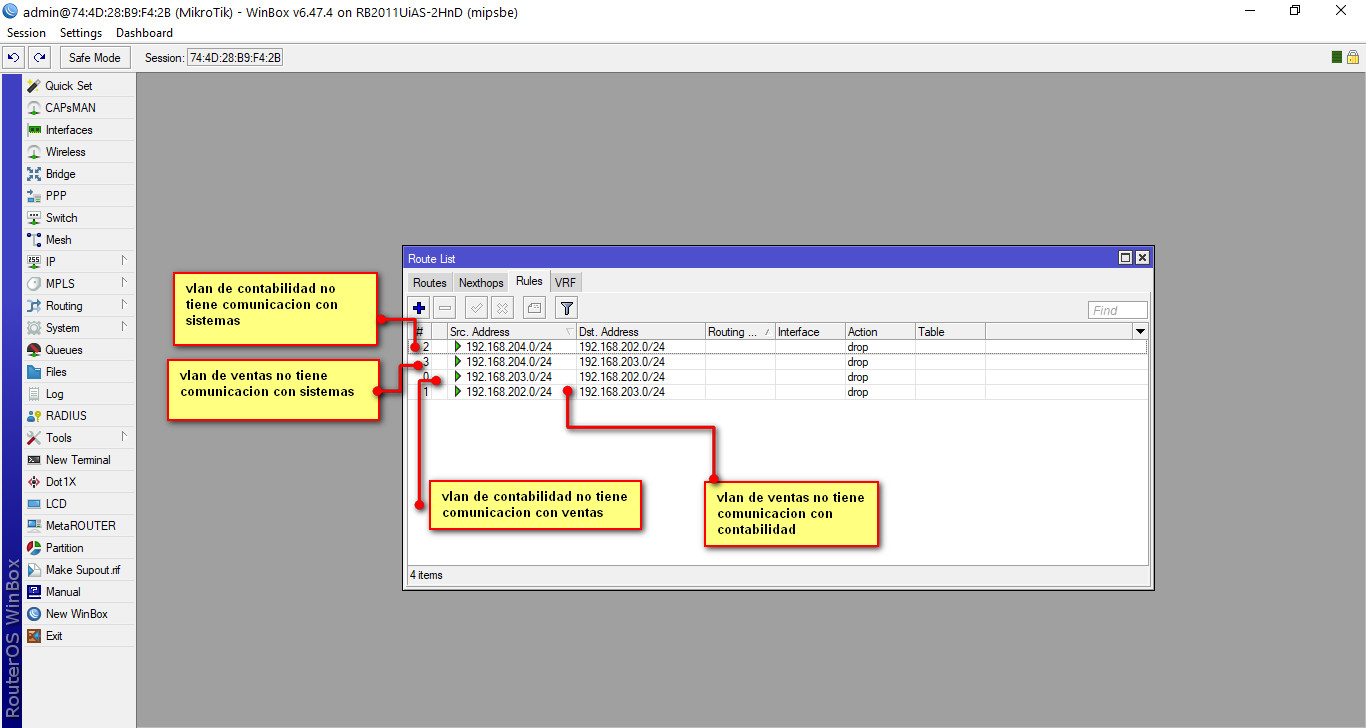Switch to the Nexthops tab
The image size is (1366, 728).
click(x=481, y=283)
